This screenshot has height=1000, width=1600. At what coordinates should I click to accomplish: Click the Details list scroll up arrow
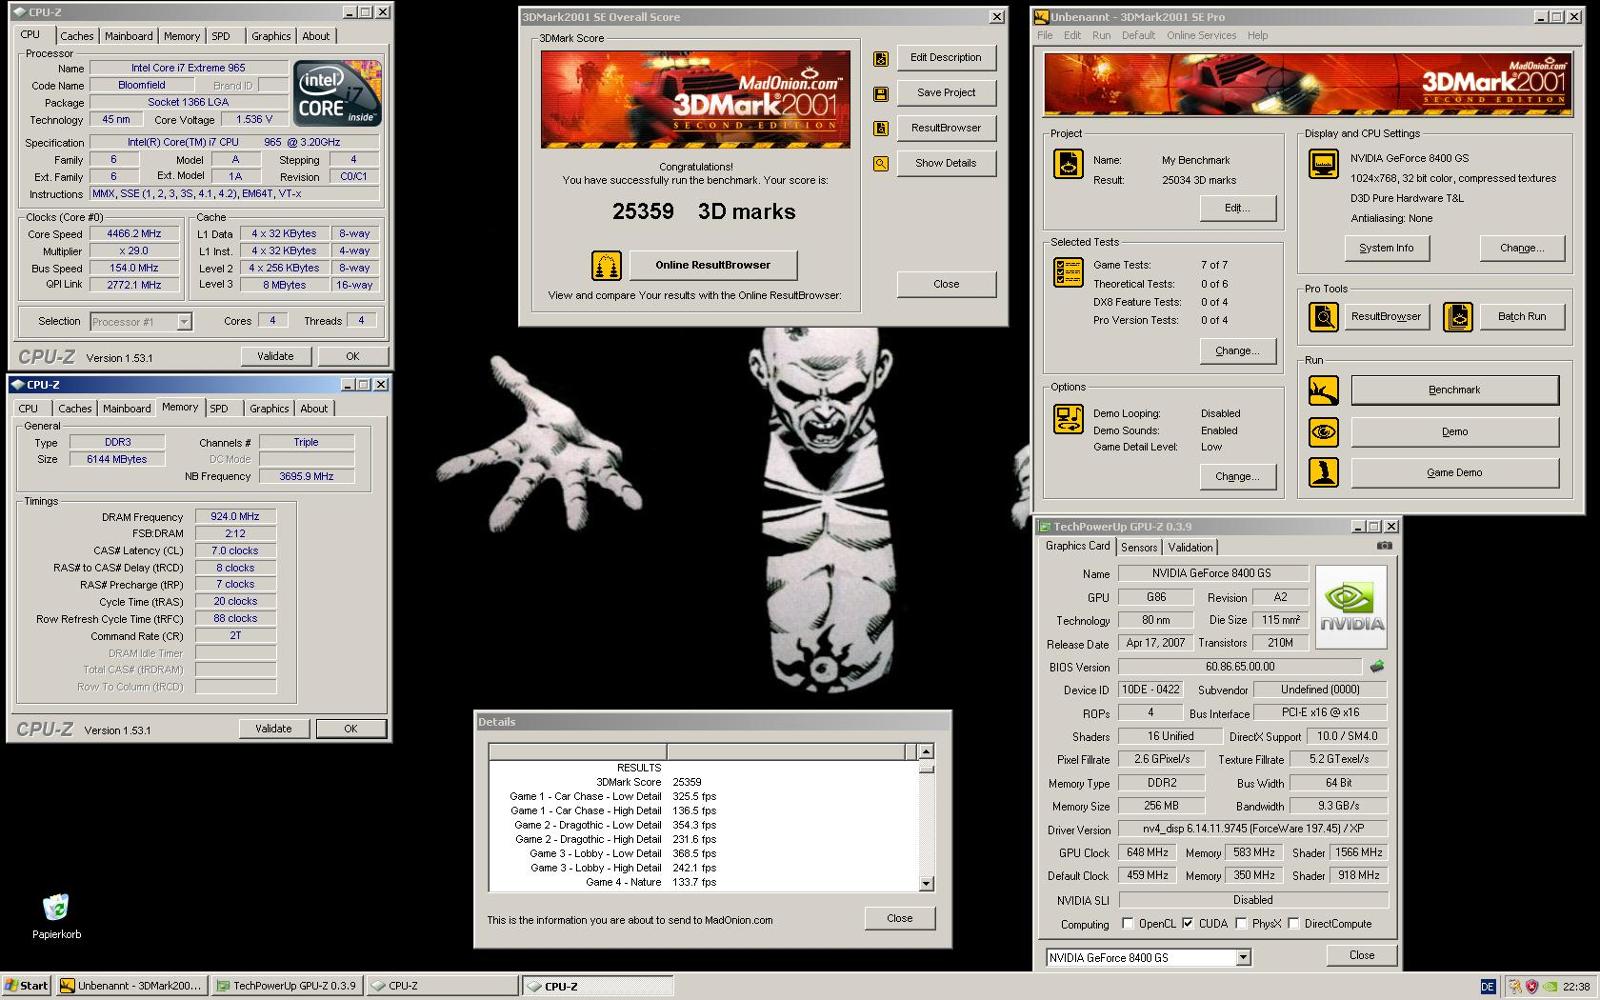[x=926, y=751]
